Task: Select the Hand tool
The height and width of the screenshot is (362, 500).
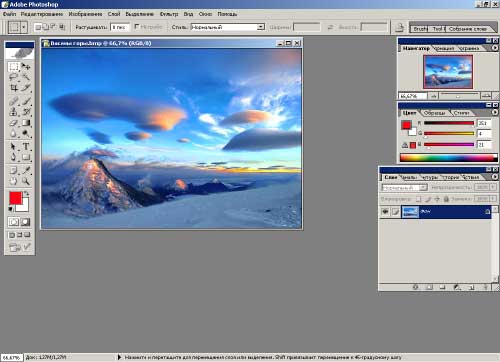Action: 14,181
